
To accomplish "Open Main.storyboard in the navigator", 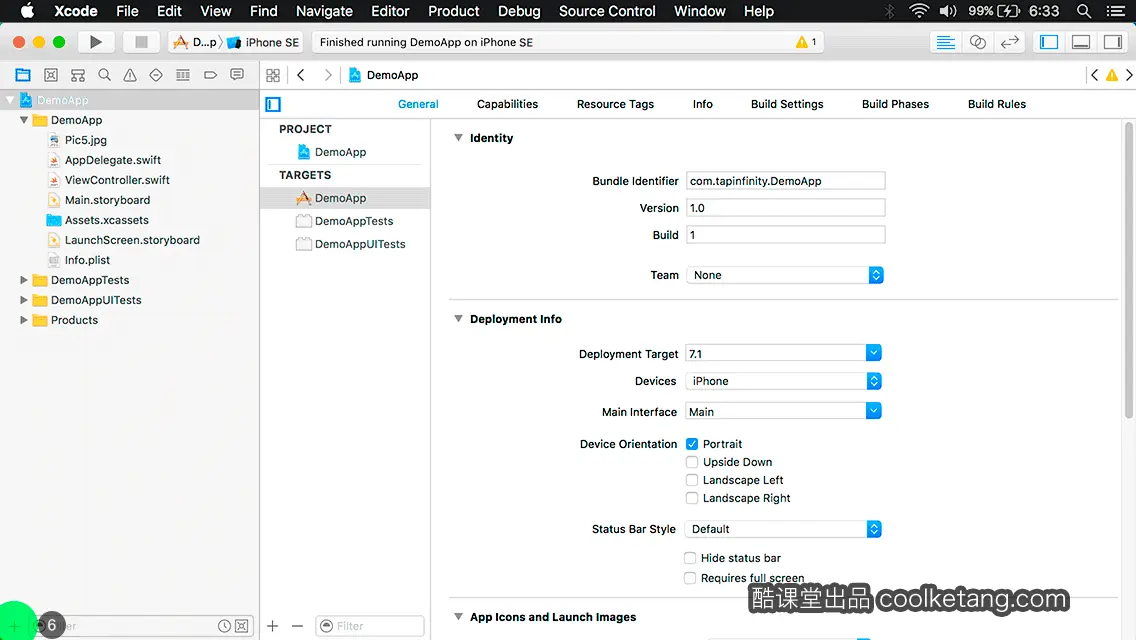I will click(x=107, y=200).
